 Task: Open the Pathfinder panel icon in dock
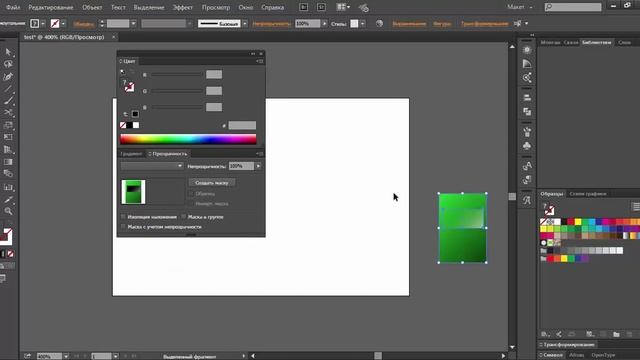point(527,112)
